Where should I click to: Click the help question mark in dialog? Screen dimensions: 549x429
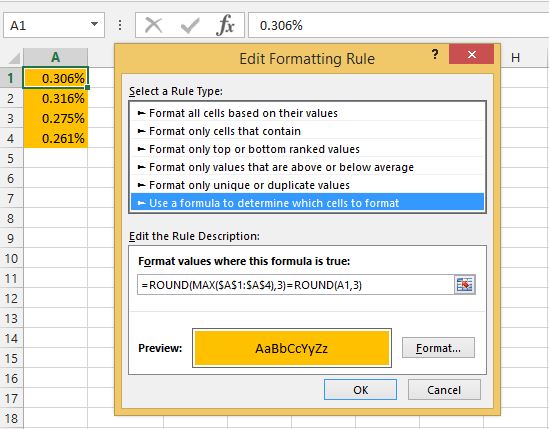click(435, 55)
